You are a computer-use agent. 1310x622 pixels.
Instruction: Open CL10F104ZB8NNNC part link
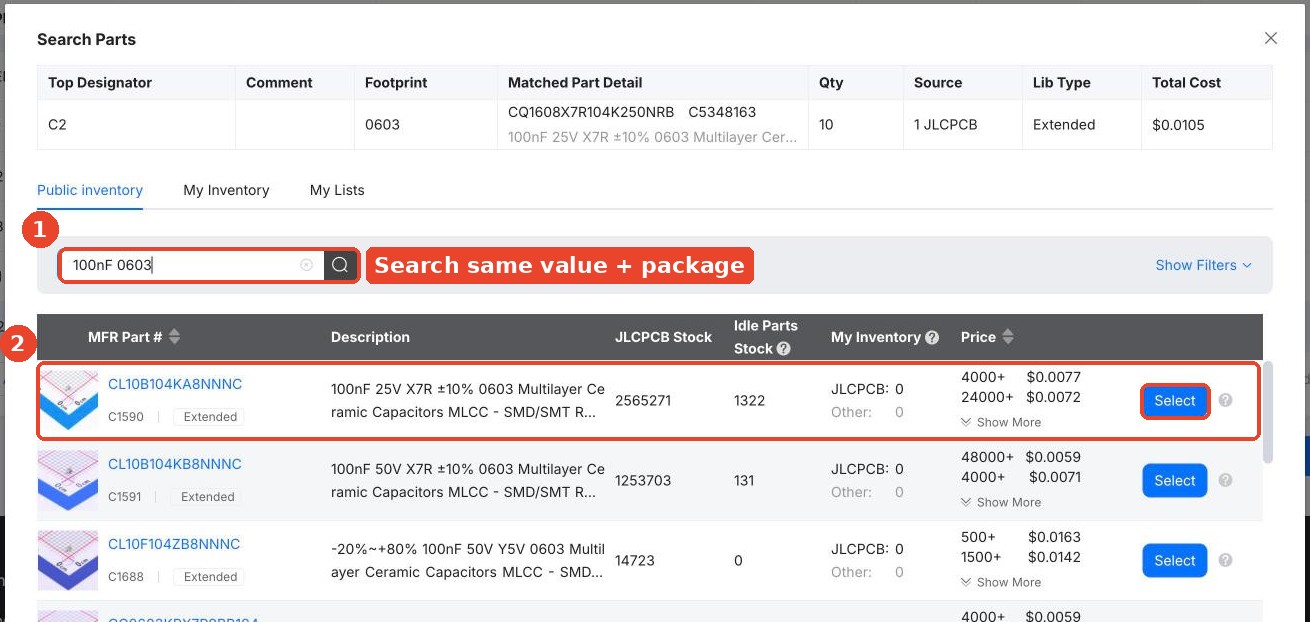click(174, 544)
